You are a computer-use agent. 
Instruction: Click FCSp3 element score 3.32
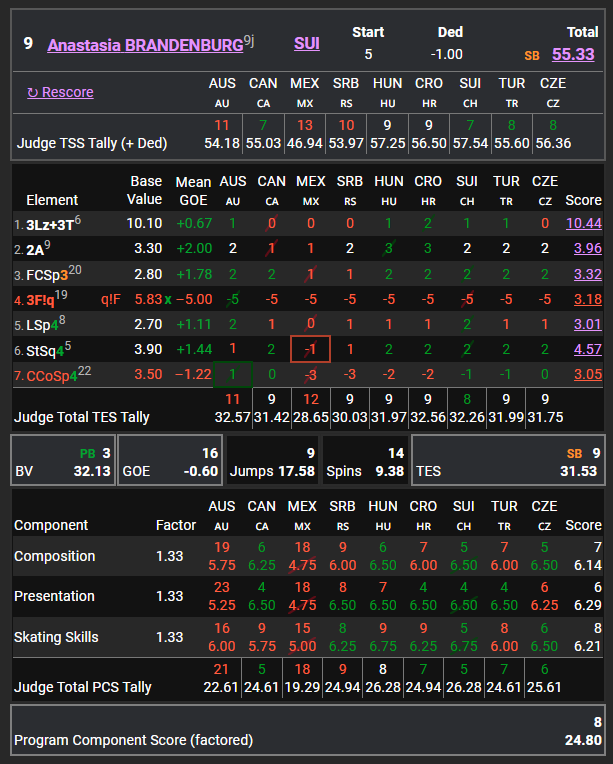584,273
